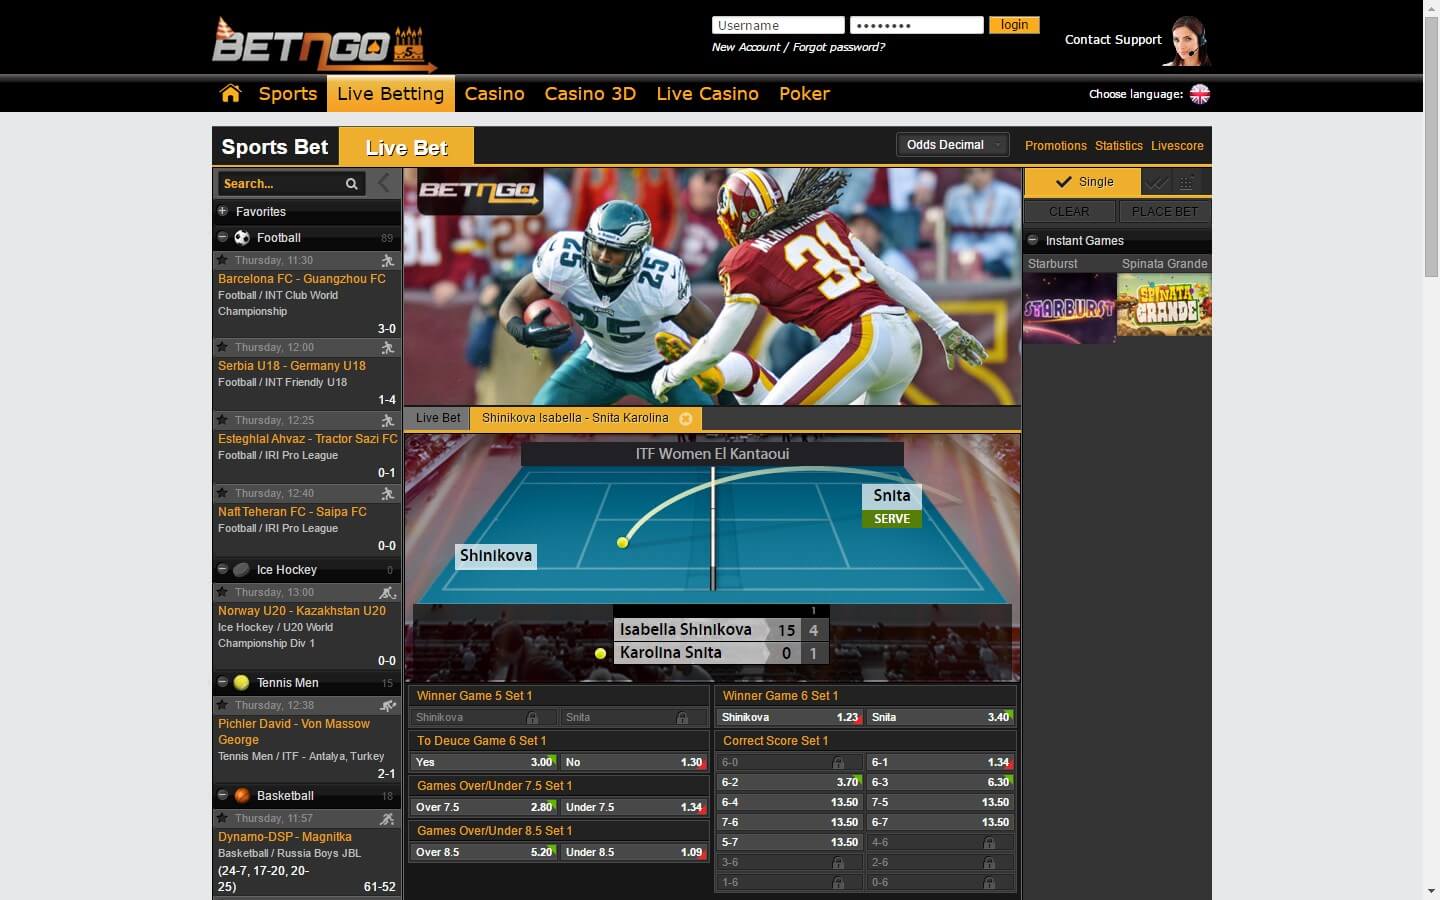Open the Poker menu
The width and height of the screenshot is (1440, 900).
pos(804,94)
